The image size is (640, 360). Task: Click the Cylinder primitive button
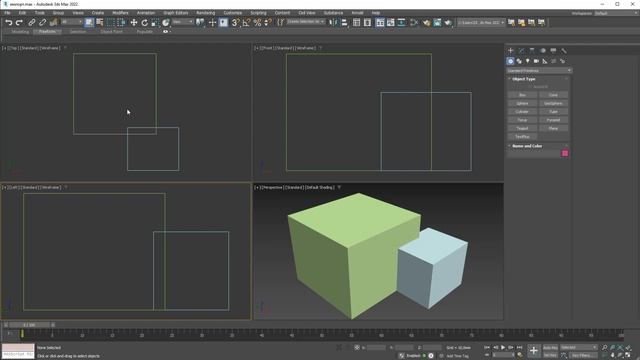point(522,111)
